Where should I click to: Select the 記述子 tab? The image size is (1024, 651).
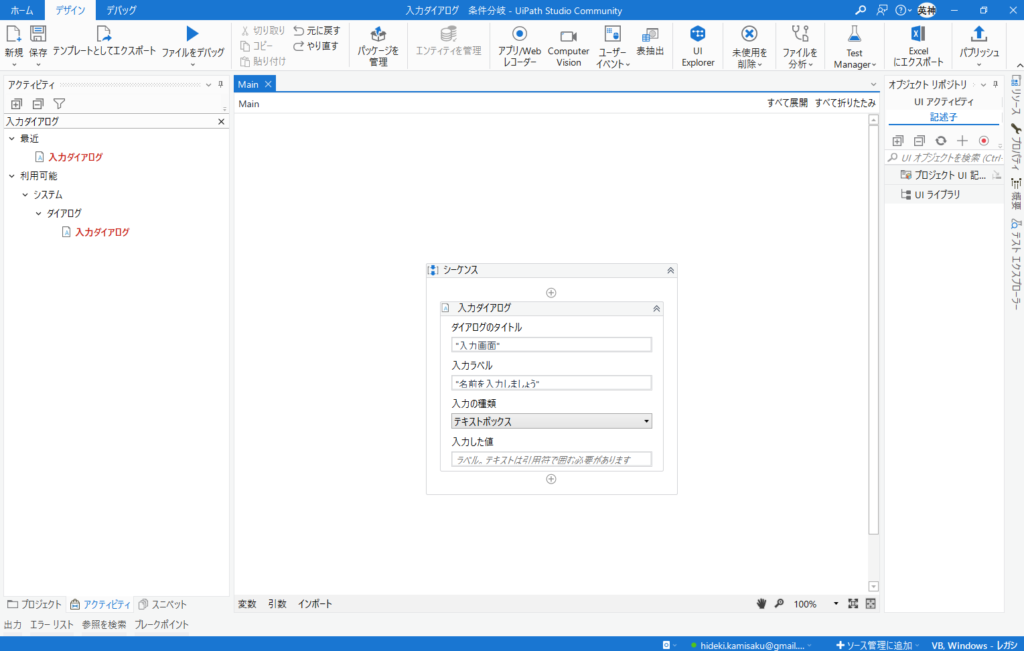[943, 117]
